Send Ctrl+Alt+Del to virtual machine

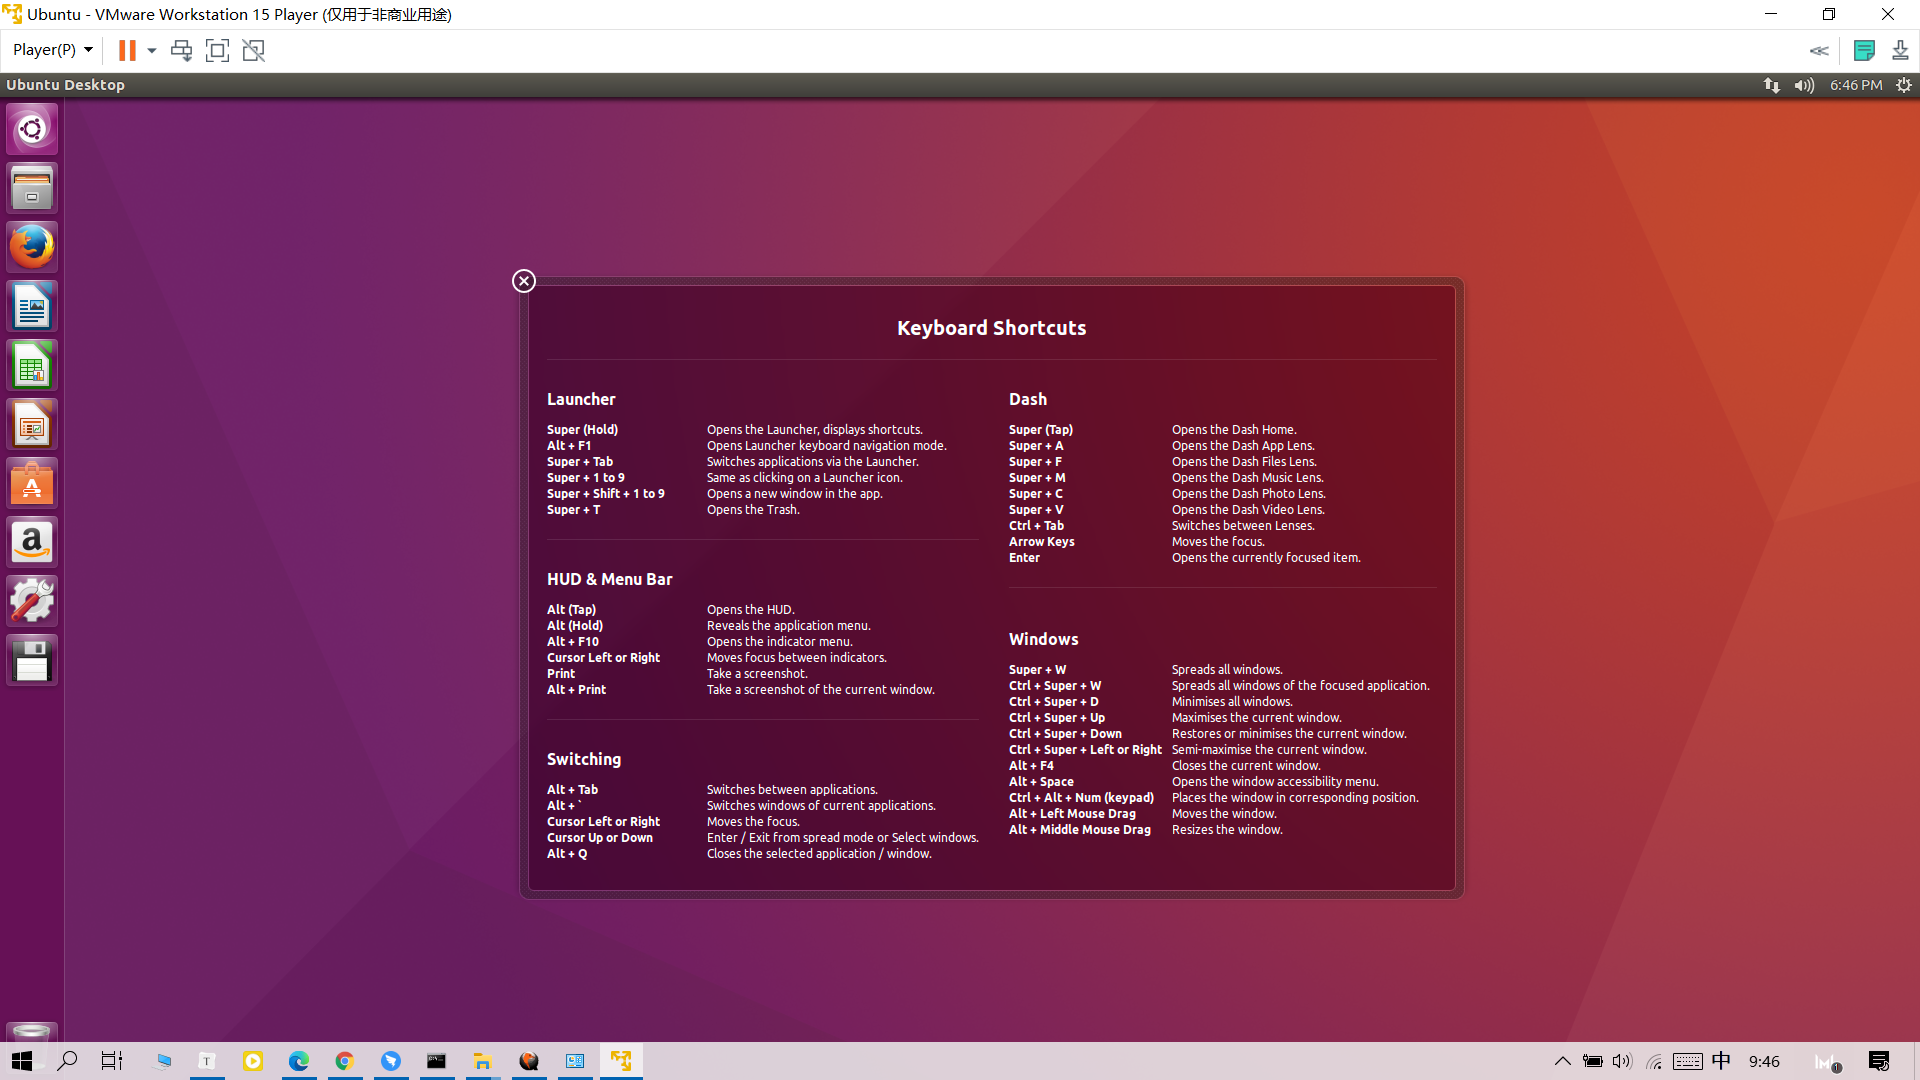click(x=181, y=50)
